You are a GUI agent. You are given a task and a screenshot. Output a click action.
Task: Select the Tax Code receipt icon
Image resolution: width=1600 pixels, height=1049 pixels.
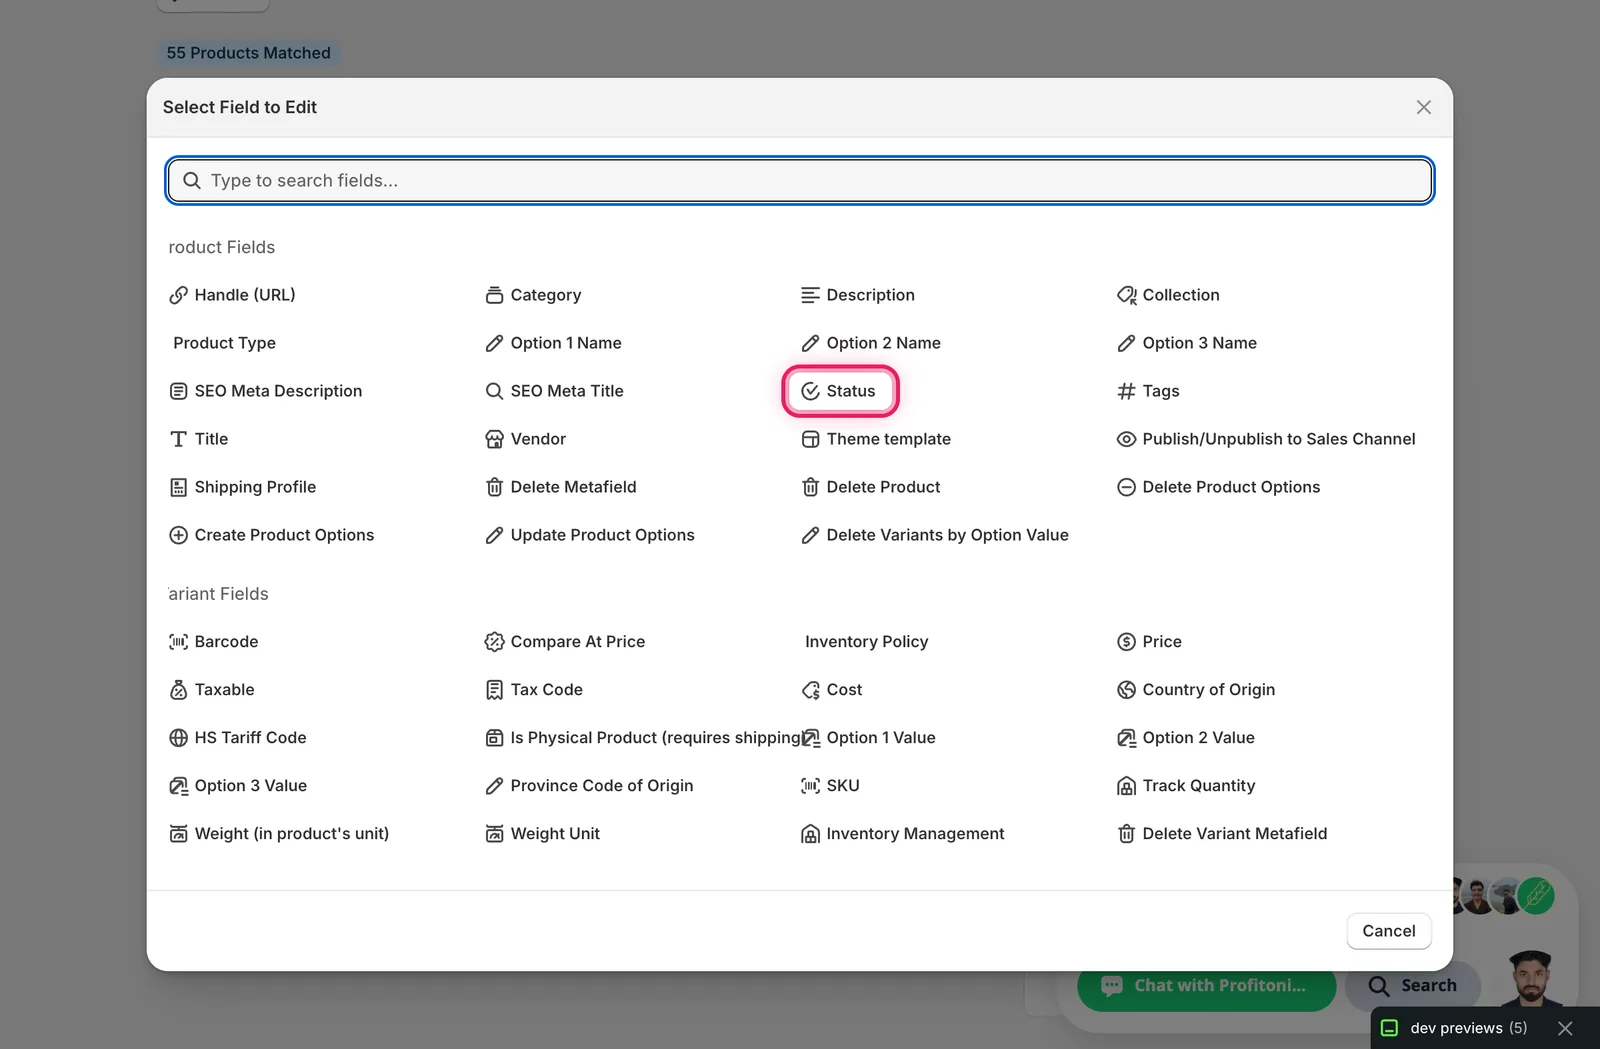pyautogui.click(x=494, y=690)
